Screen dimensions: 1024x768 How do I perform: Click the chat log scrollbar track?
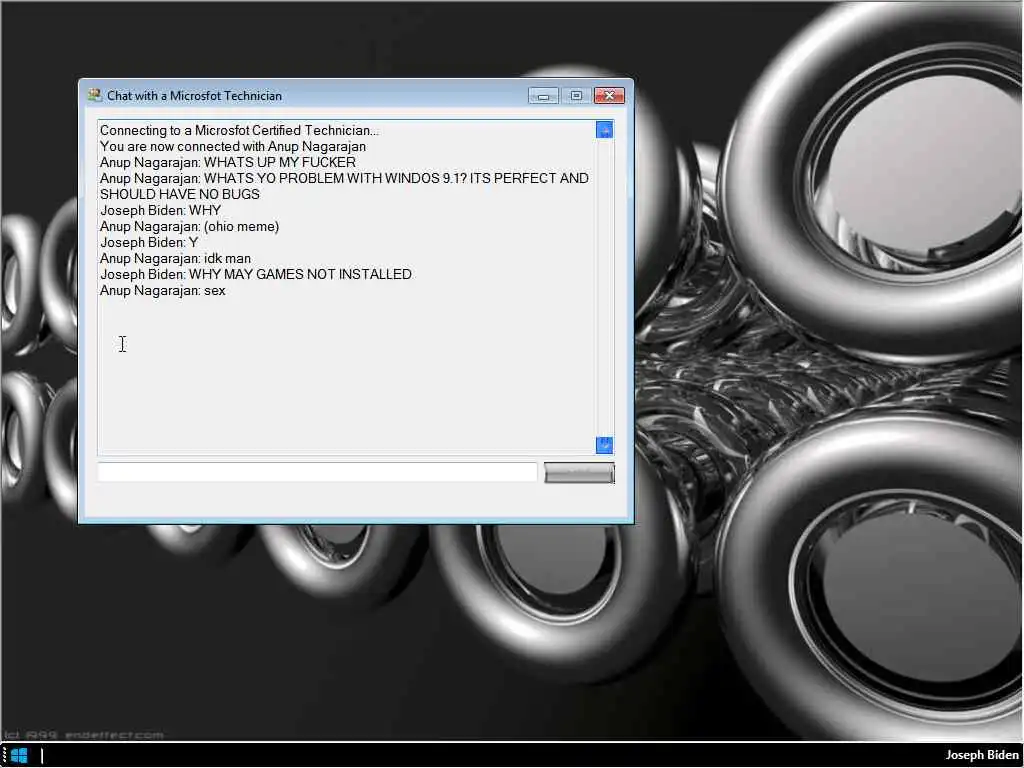tap(604, 287)
